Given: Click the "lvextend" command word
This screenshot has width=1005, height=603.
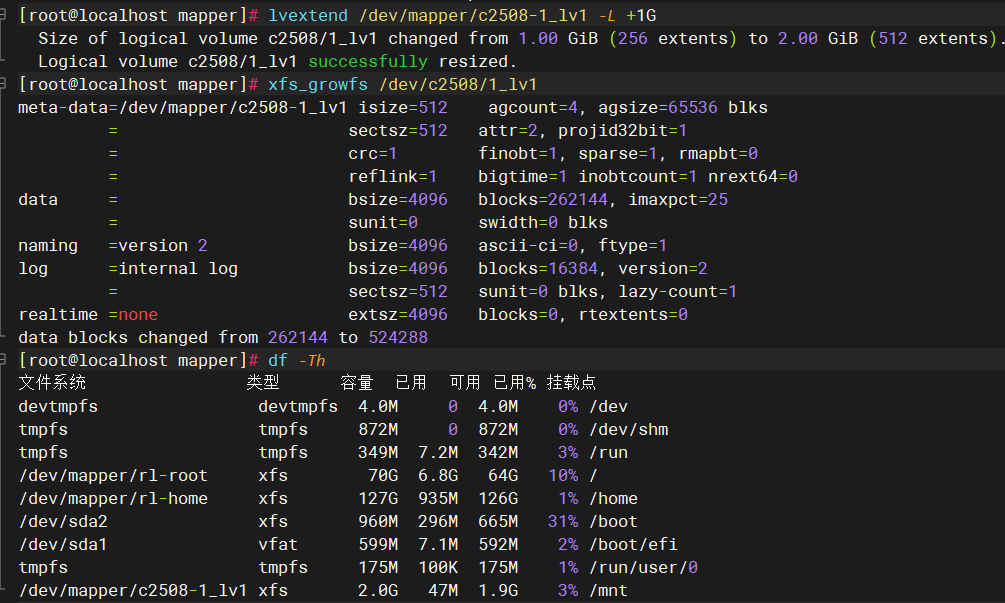Looking at the screenshot, I should coord(308,15).
